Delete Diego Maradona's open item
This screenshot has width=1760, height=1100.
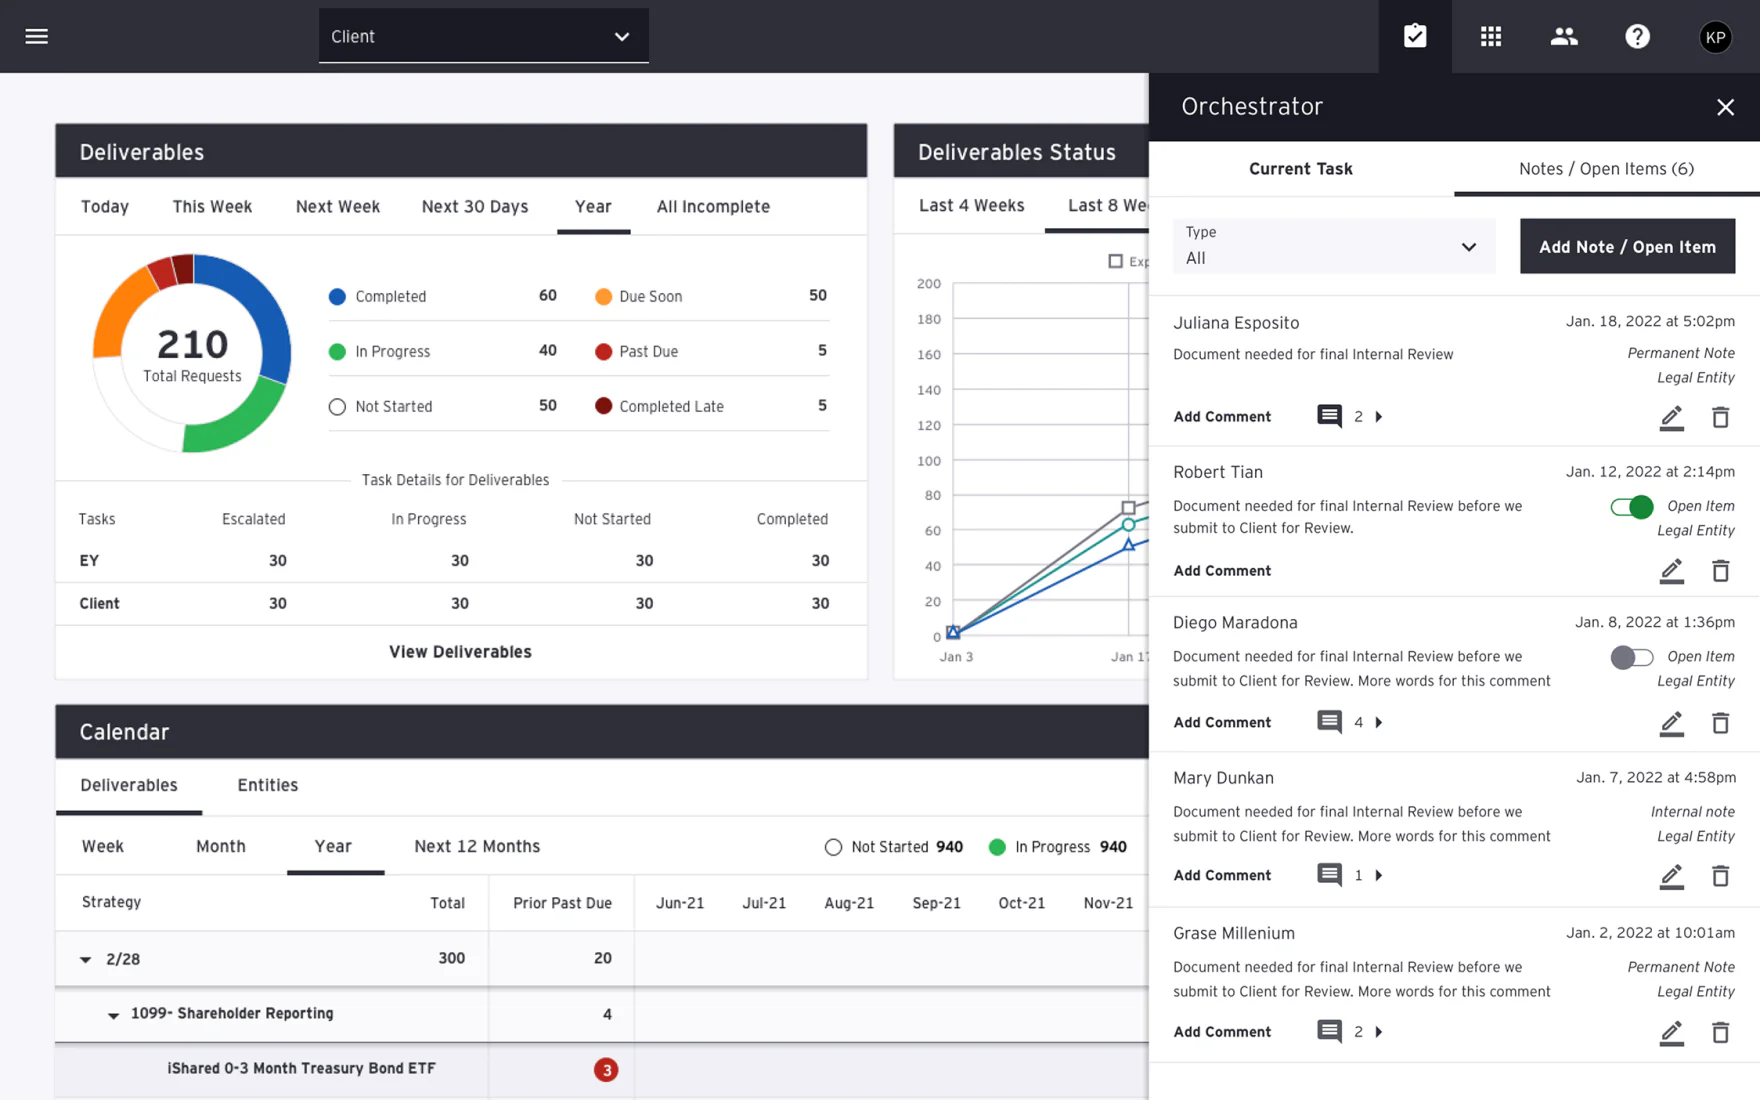[x=1720, y=723]
